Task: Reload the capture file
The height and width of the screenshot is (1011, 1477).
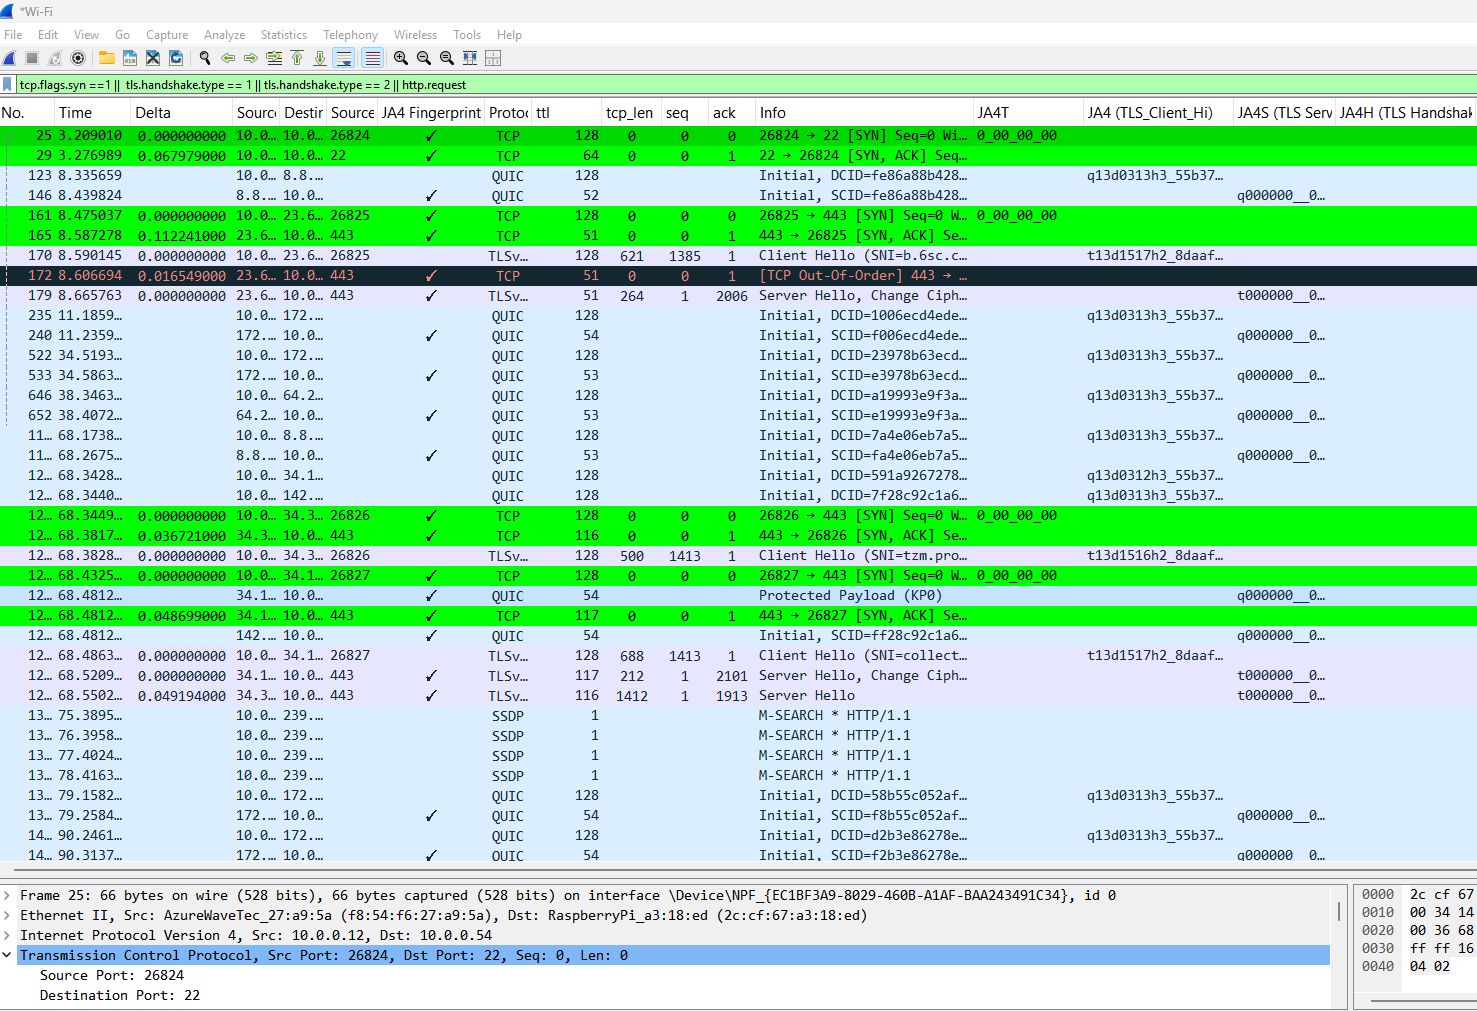Action: (x=176, y=59)
